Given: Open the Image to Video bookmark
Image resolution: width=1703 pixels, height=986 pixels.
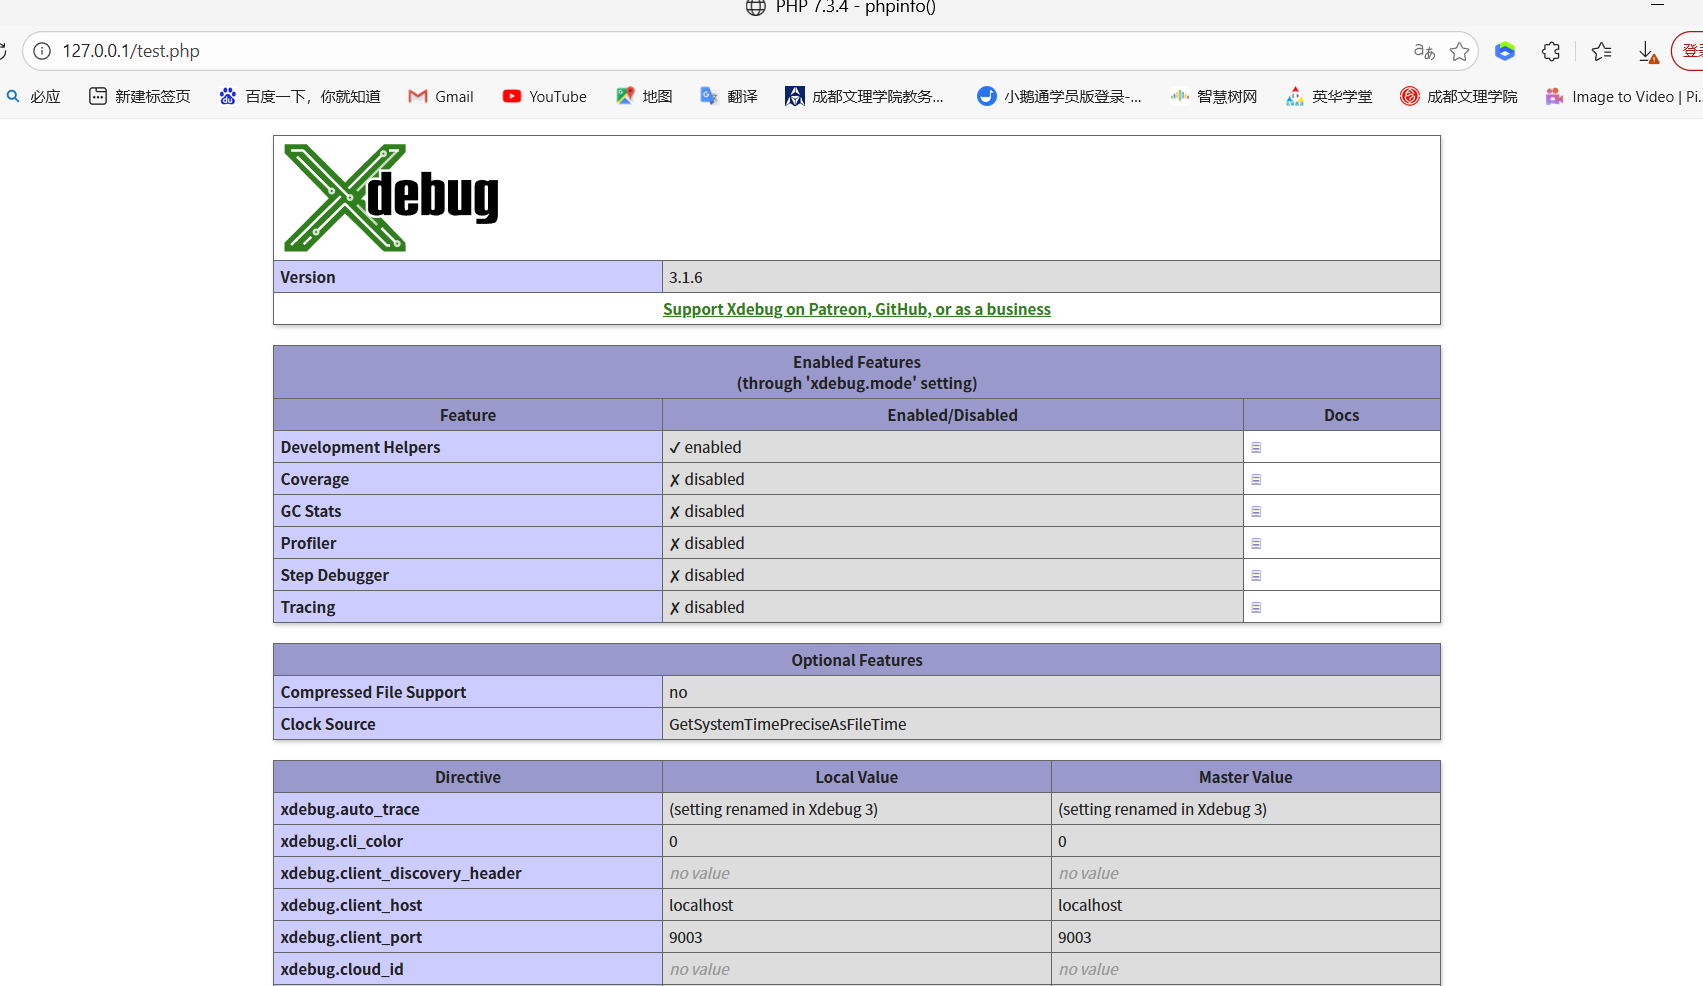Looking at the screenshot, I should [1623, 96].
